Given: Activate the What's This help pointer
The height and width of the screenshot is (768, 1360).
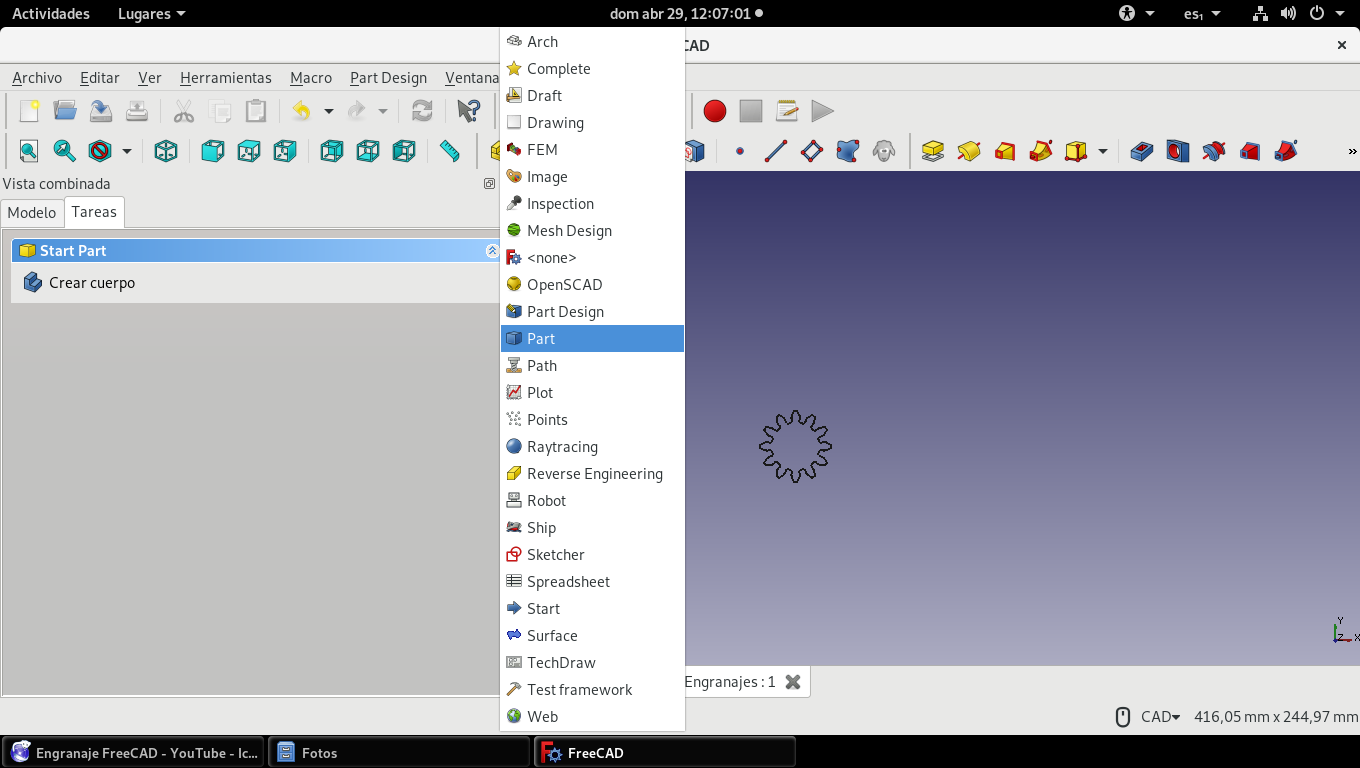Looking at the screenshot, I should pos(468,111).
